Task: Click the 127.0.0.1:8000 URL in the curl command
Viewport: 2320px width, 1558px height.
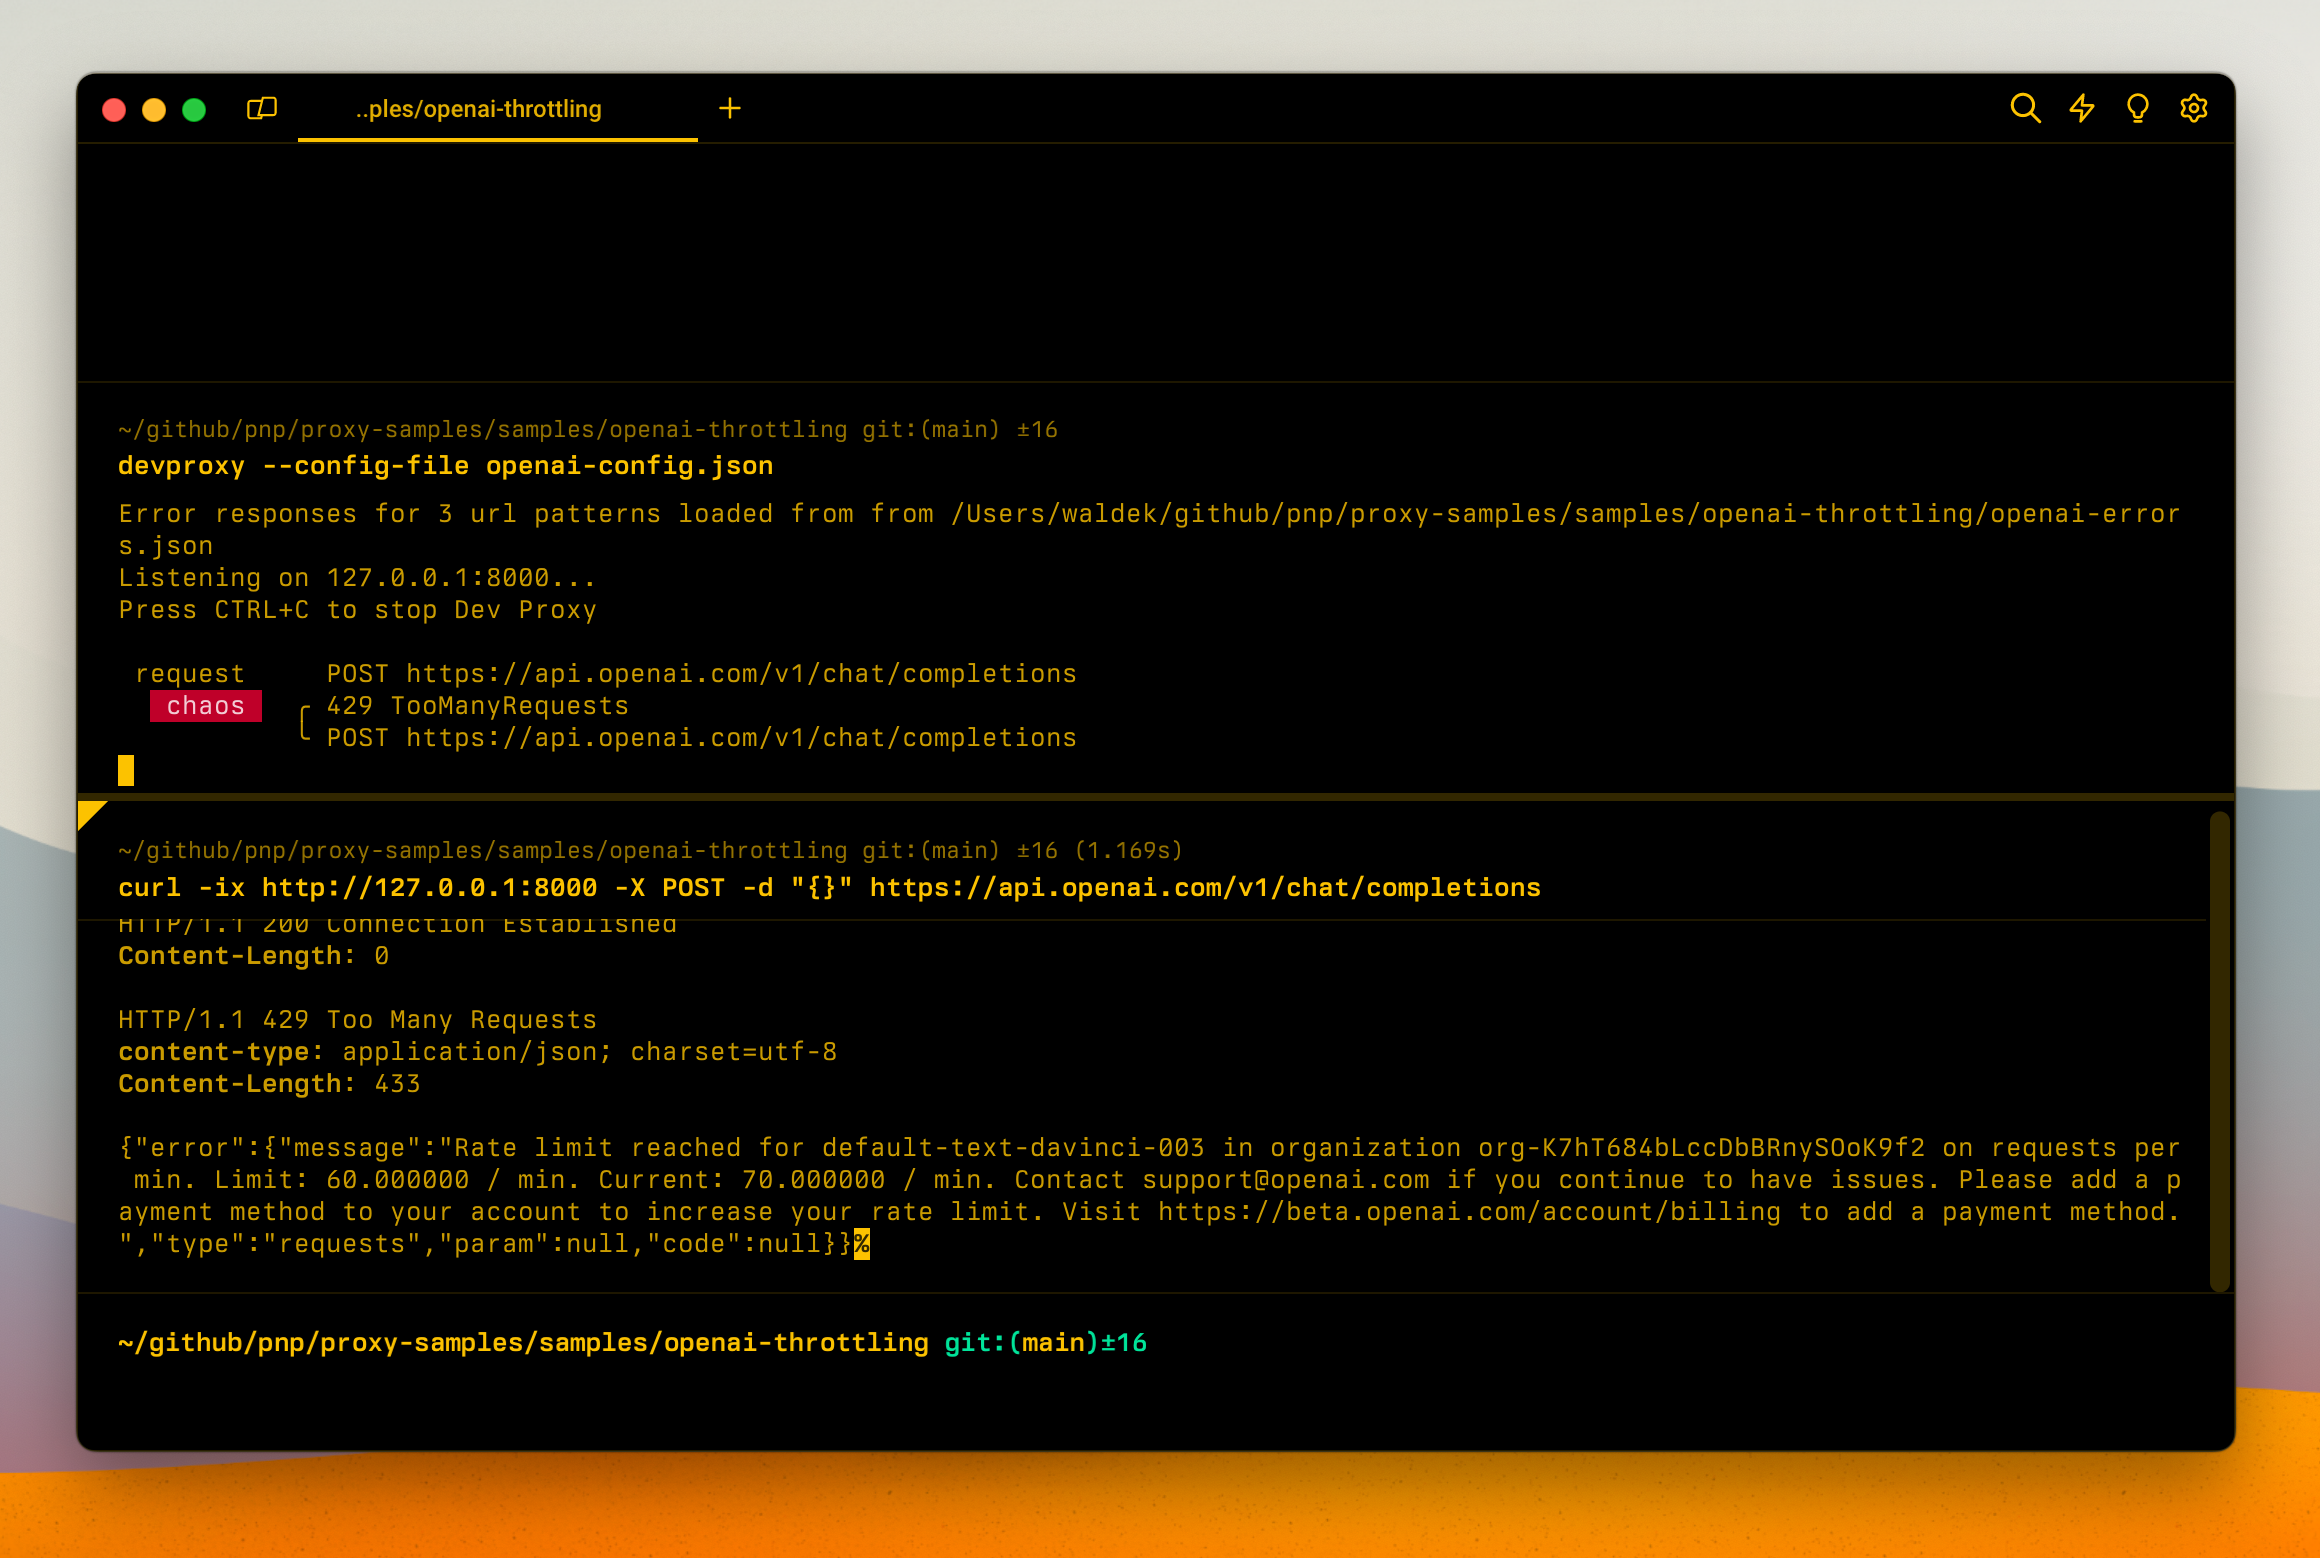Action: [x=429, y=888]
